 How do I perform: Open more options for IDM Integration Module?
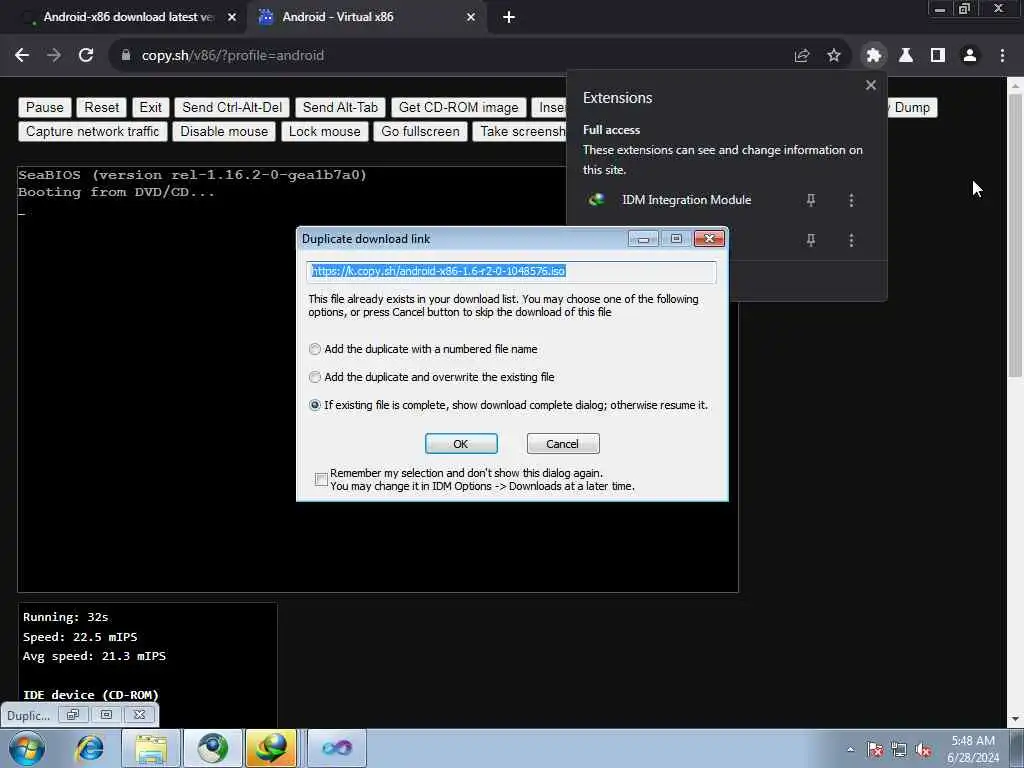[851, 200]
